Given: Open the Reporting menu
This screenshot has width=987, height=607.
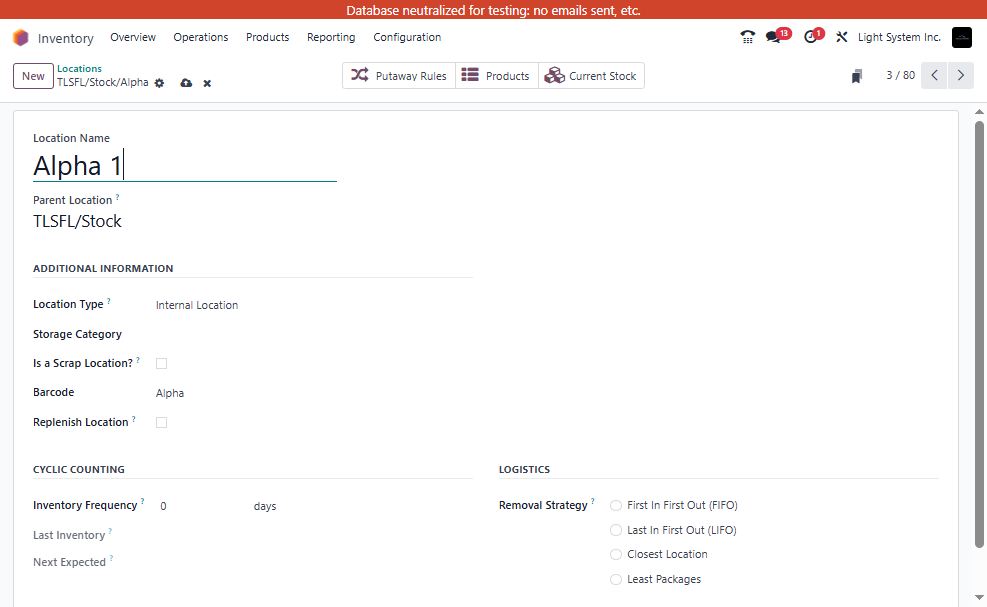Looking at the screenshot, I should click(x=331, y=37).
